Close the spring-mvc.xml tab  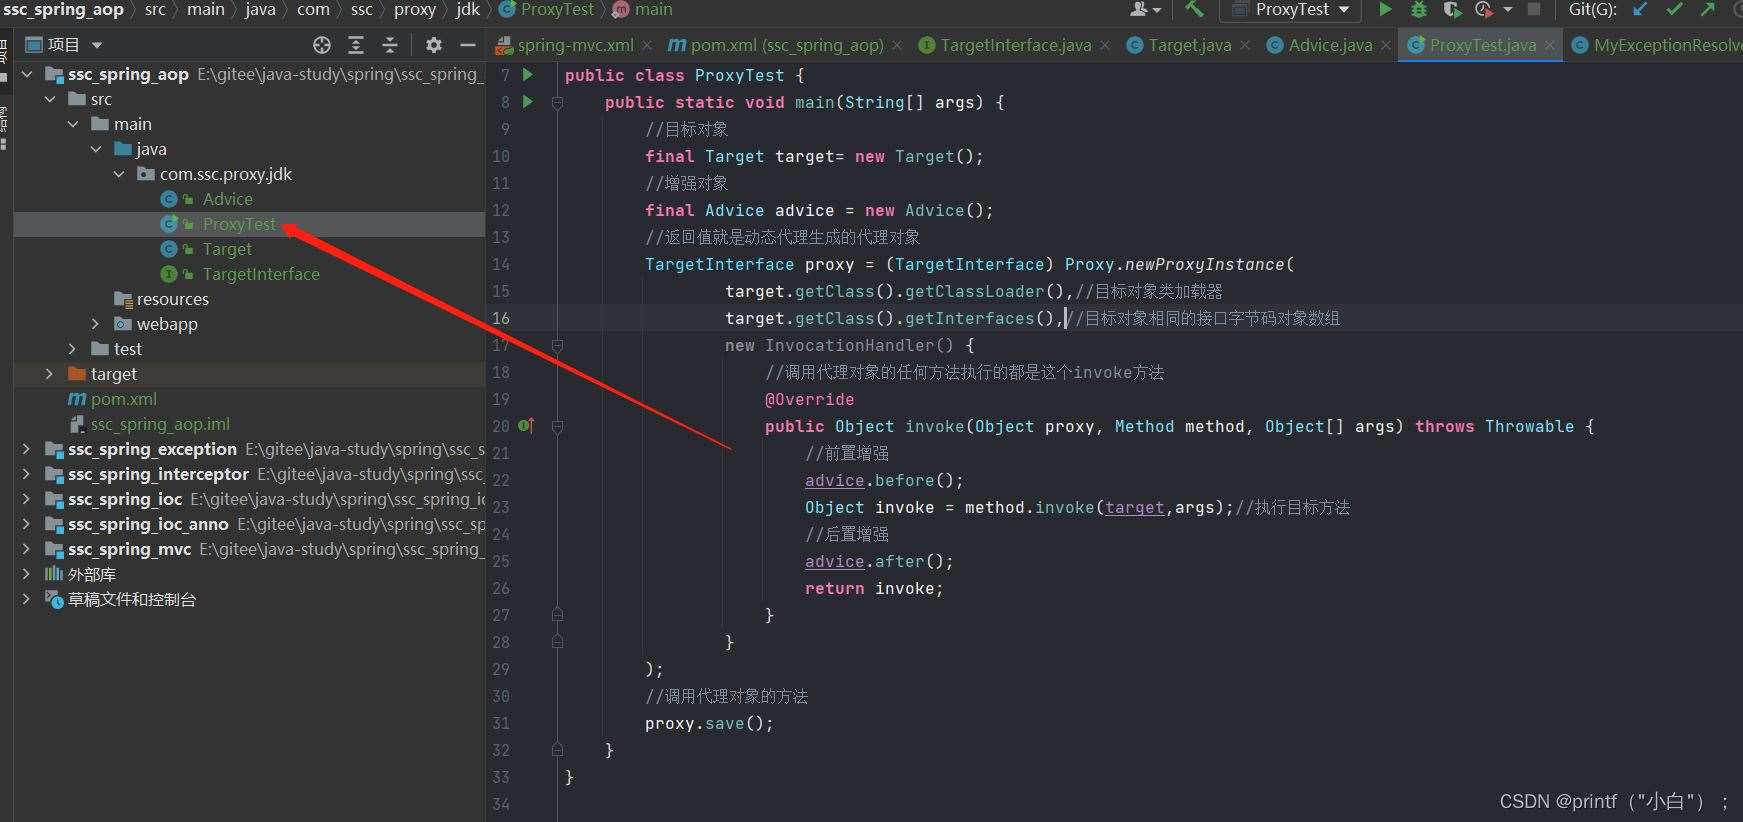(647, 45)
